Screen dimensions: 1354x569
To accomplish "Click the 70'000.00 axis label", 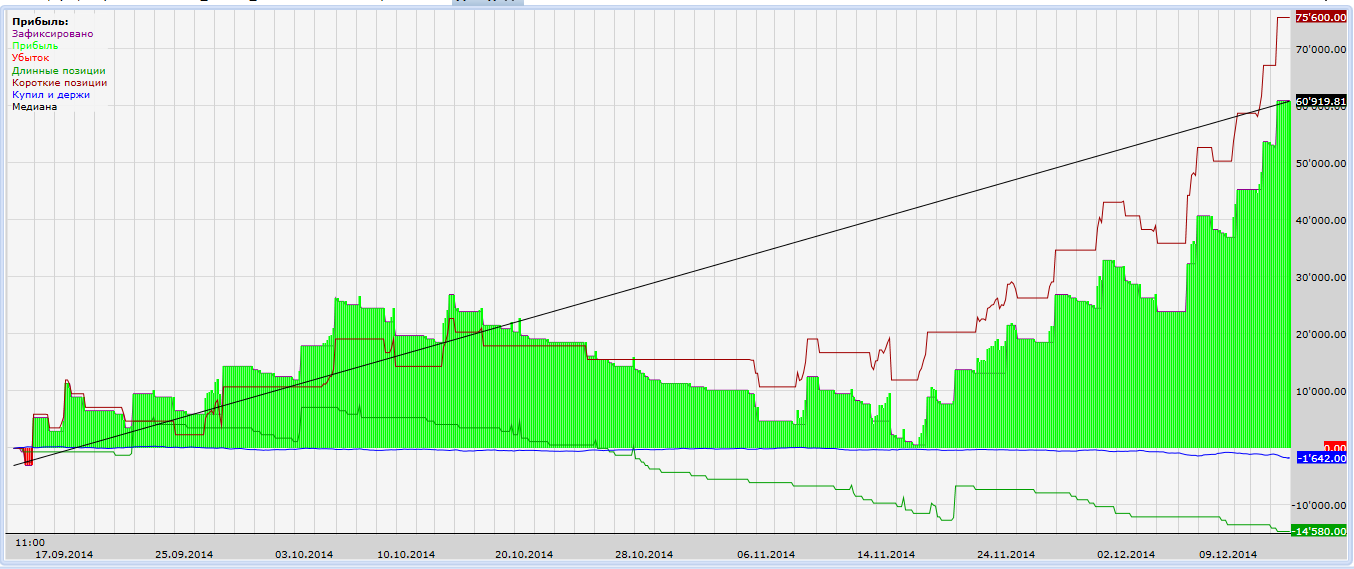I will pos(1321,49).
